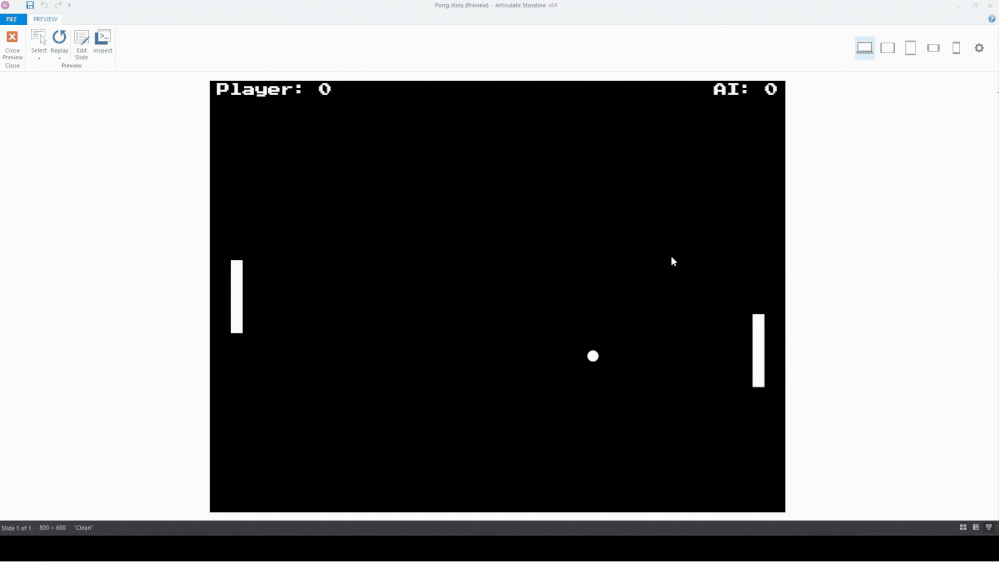Switch preview to tablet portrait view
Screen dimensions: 999x562
coord(910,48)
